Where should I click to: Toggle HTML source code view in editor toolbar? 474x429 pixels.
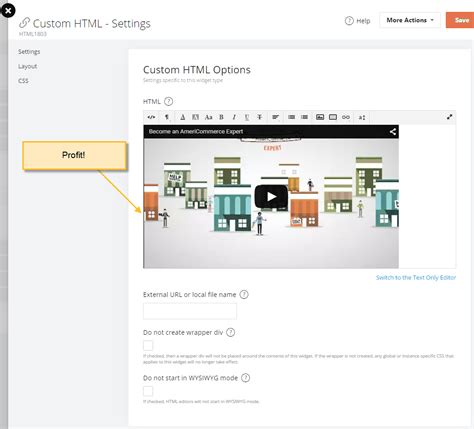[151, 117]
